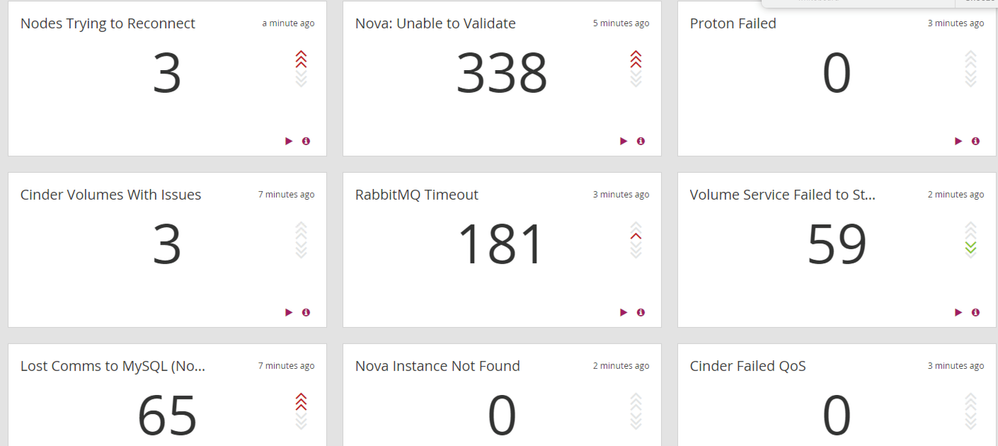Viewport: 998px width, 446px height.
Task: Select the Cinder Volumes With Issues title
Action: pyautogui.click(x=111, y=195)
